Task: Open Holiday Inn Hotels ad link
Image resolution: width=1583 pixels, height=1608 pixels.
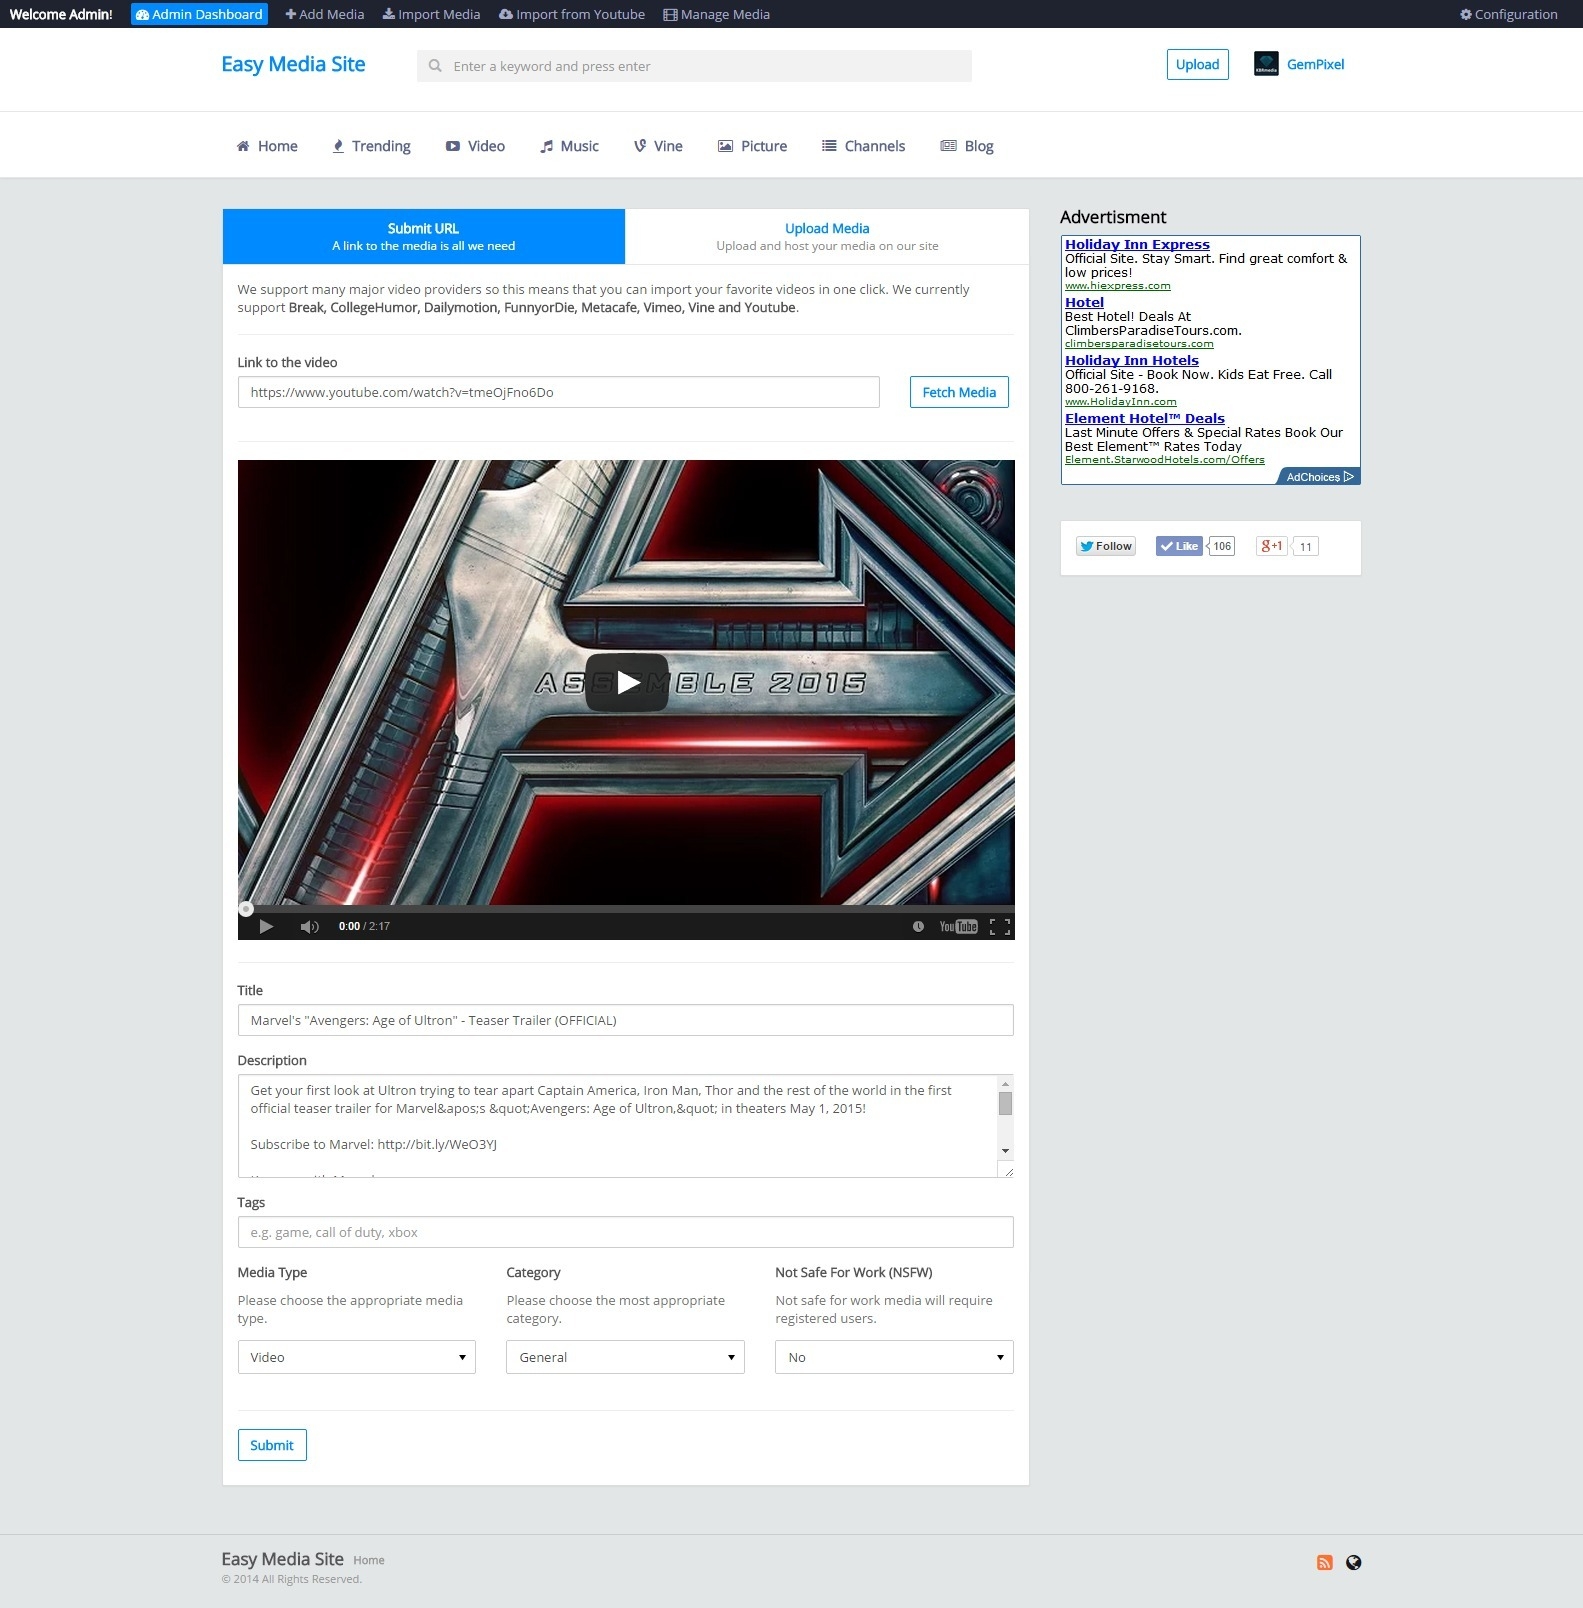Action: (x=1131, y=360)
